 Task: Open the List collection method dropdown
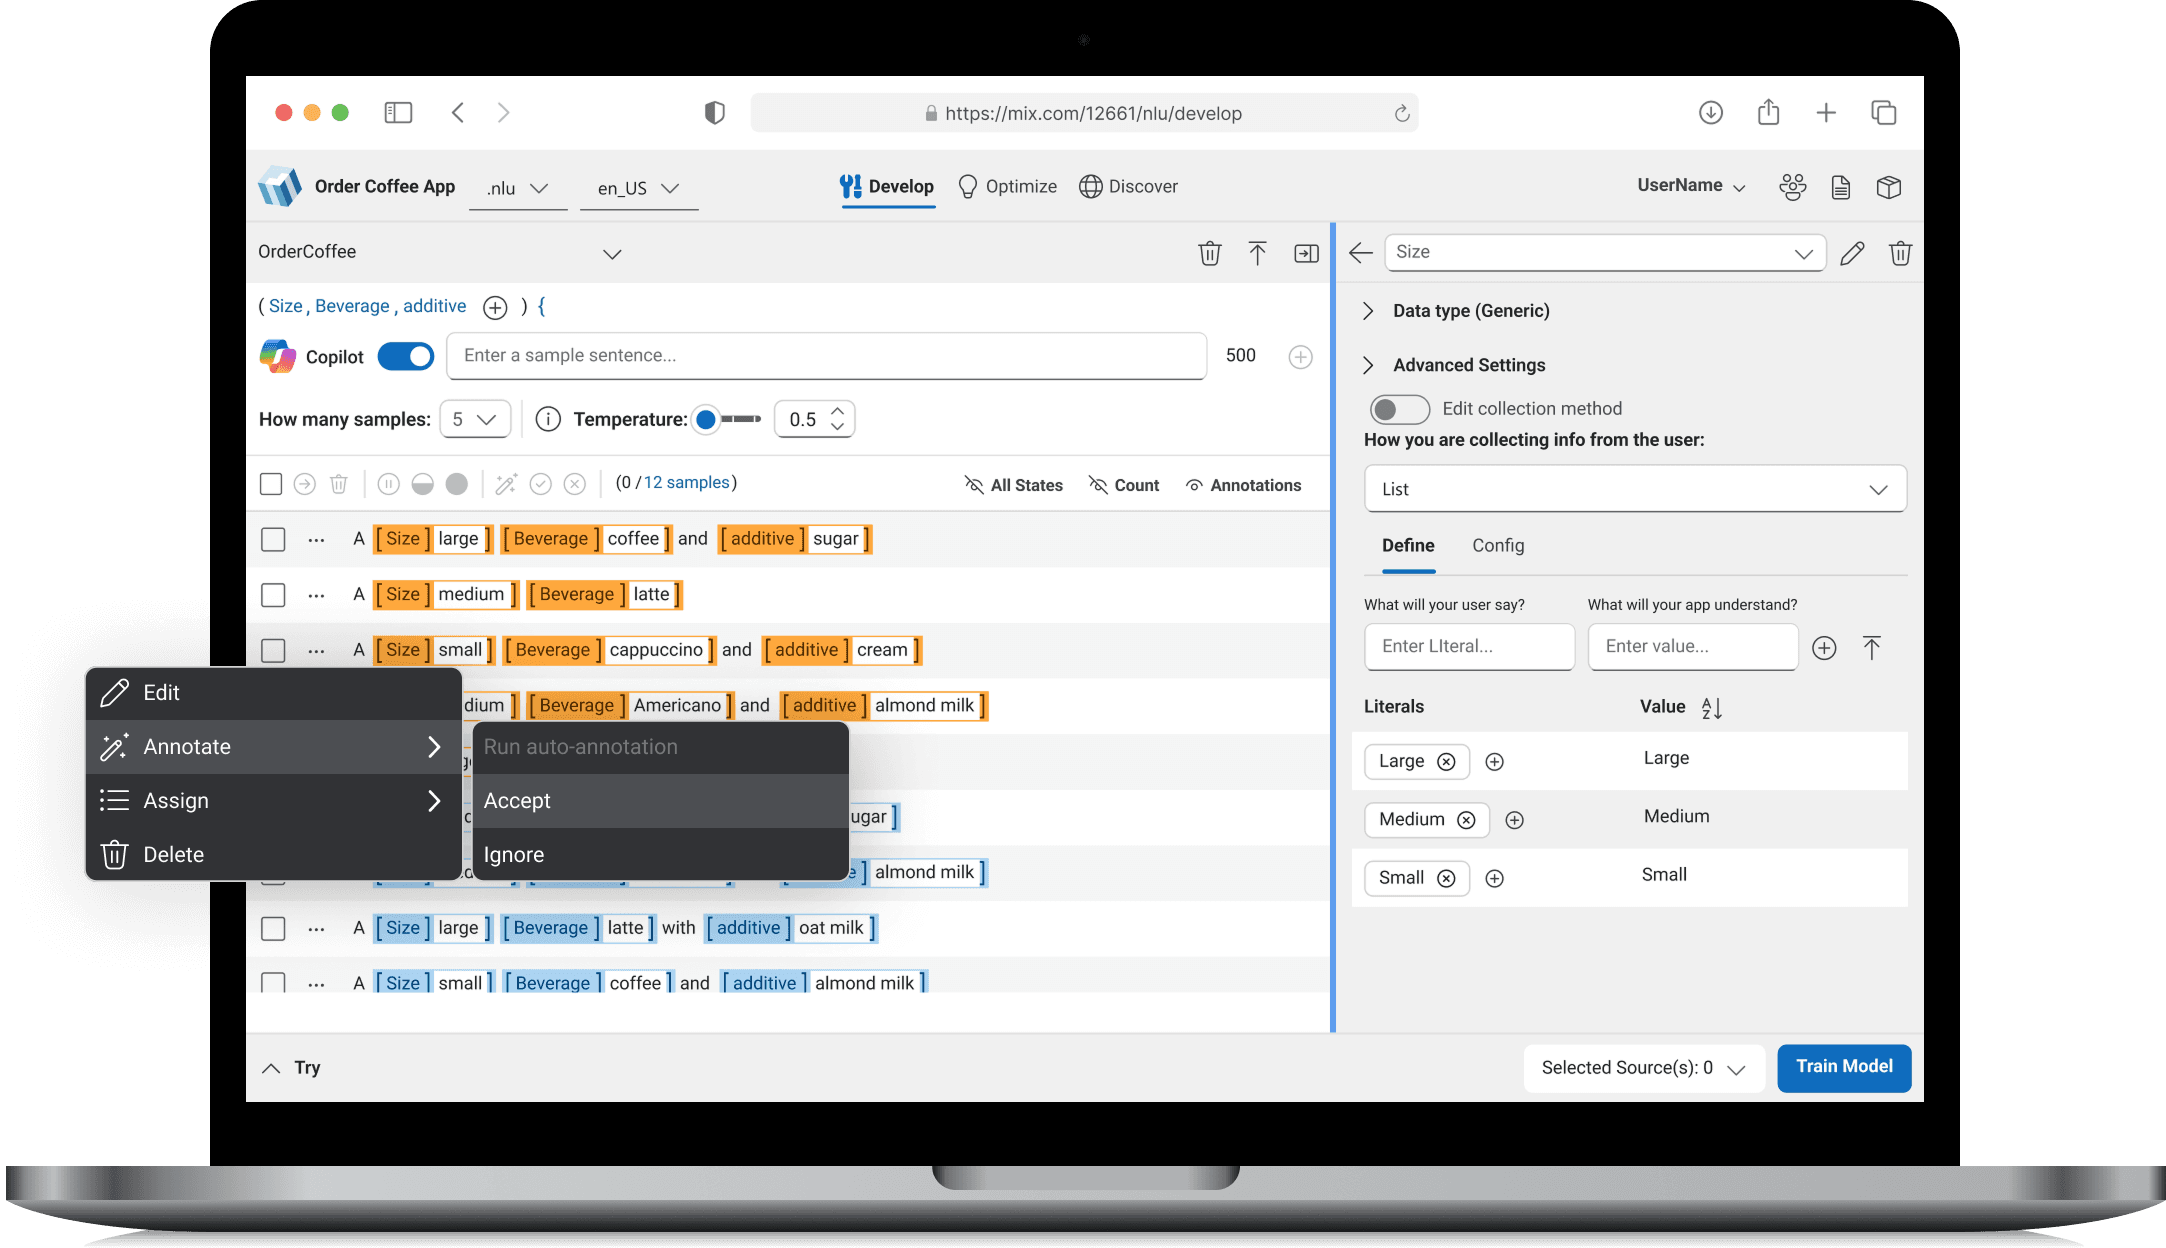tap(1634, 489)
